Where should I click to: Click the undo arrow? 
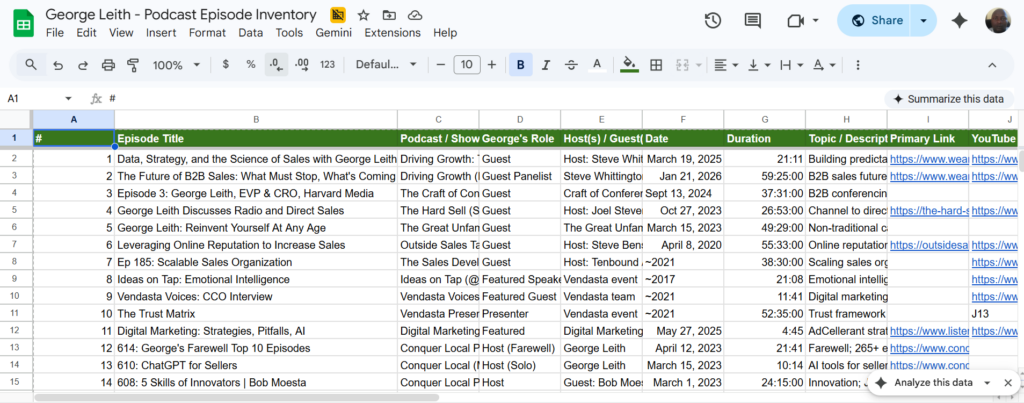[58, 65]
